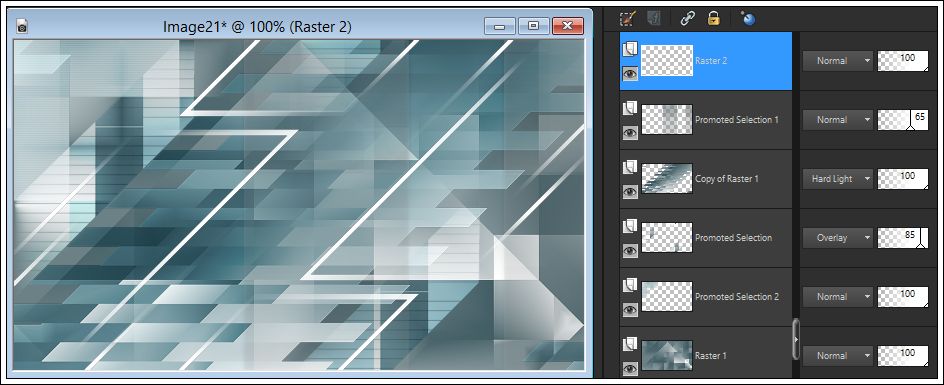Open blend mode dropdown showing Hard Light
This screenshot has height=385, width=944.
pyautogui.click(x=837, y=179)
